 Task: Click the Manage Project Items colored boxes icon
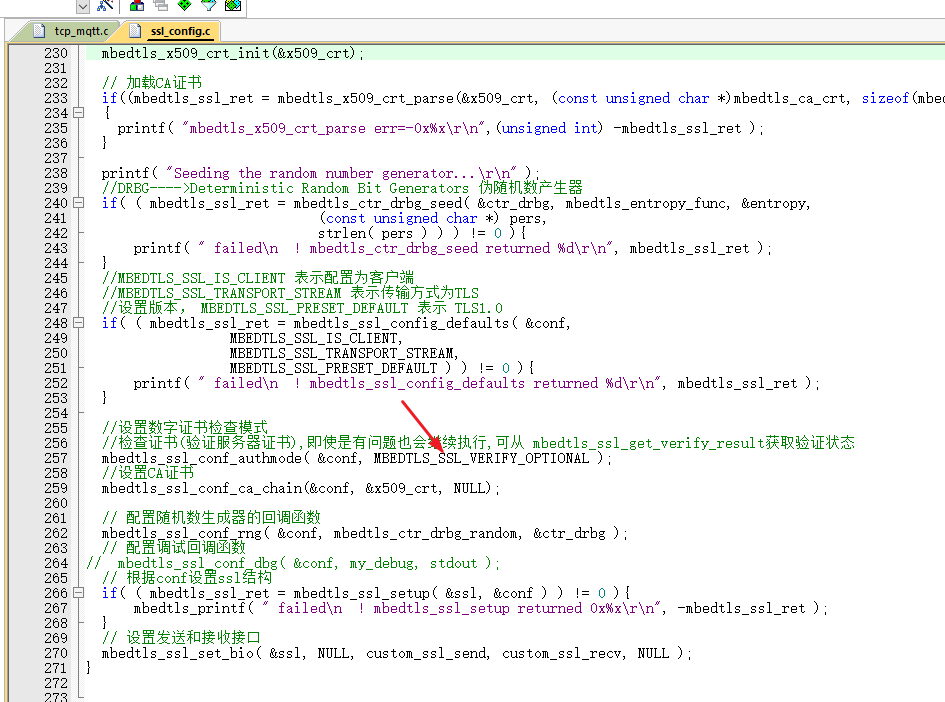137,5
